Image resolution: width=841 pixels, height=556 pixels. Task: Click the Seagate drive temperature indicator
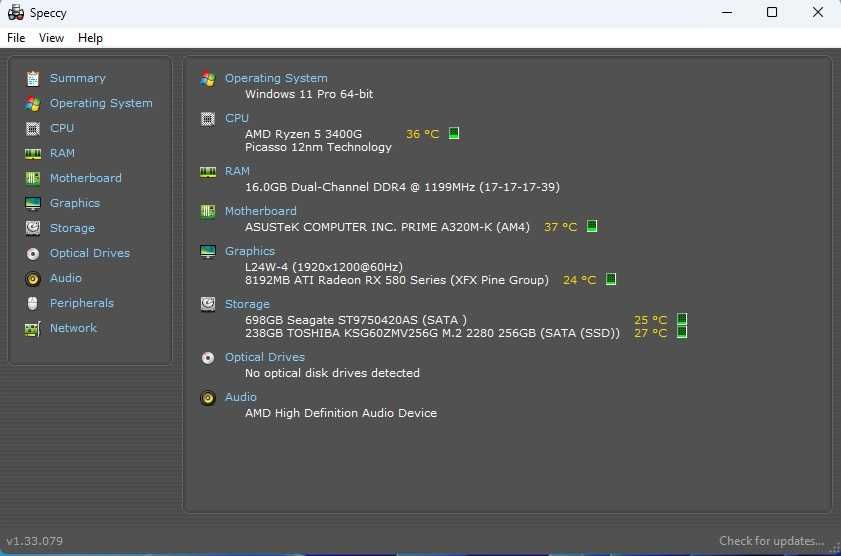682,319
